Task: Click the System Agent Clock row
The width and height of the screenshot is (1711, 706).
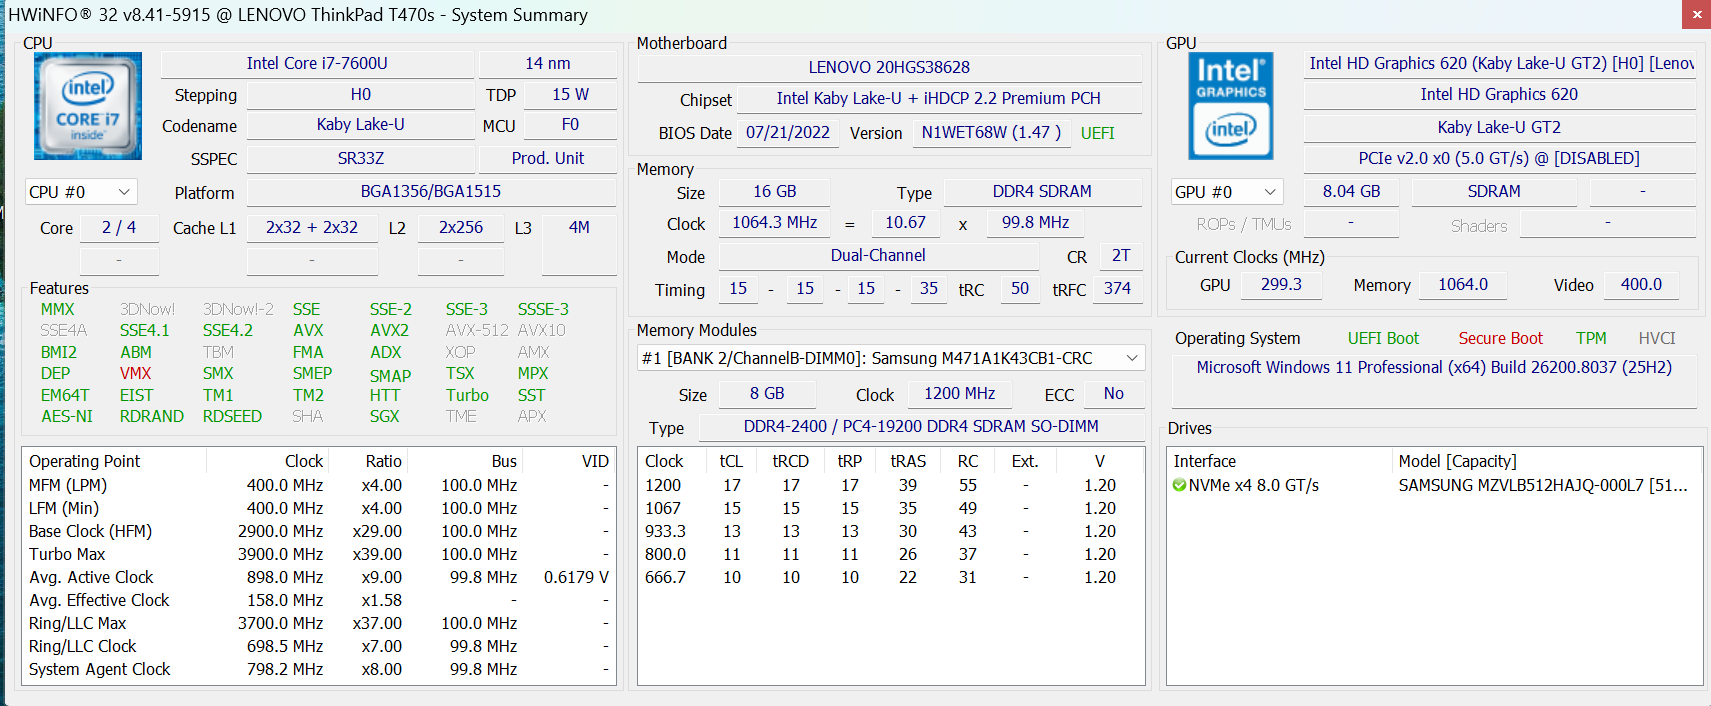Action: point(319,670)
